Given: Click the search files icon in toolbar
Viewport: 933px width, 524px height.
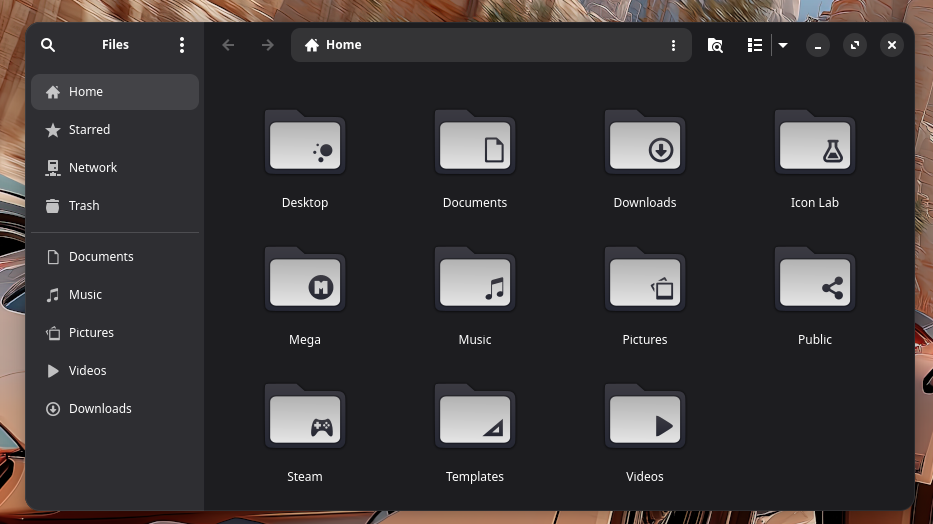Looking at the screenshot, I should [x=715, y=45].
